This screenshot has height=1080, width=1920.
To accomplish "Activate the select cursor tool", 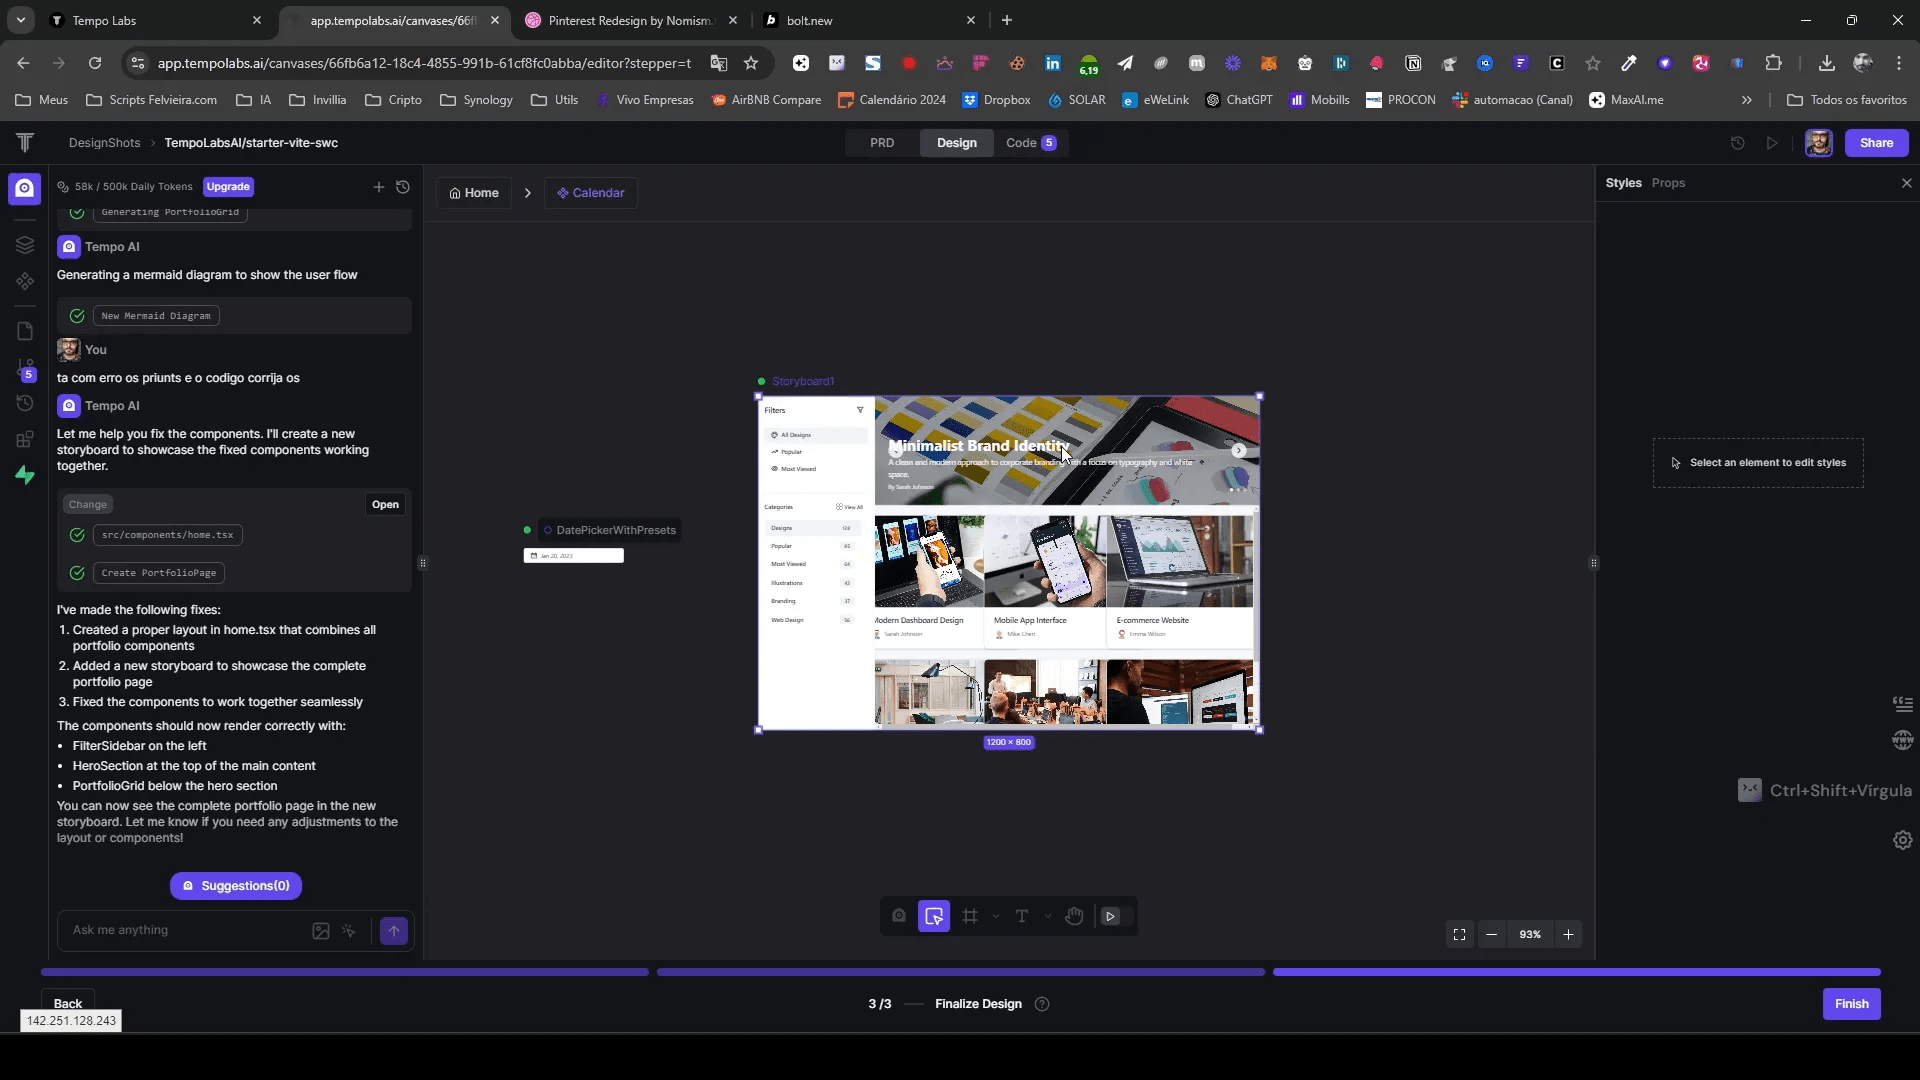I will point(934,916).
